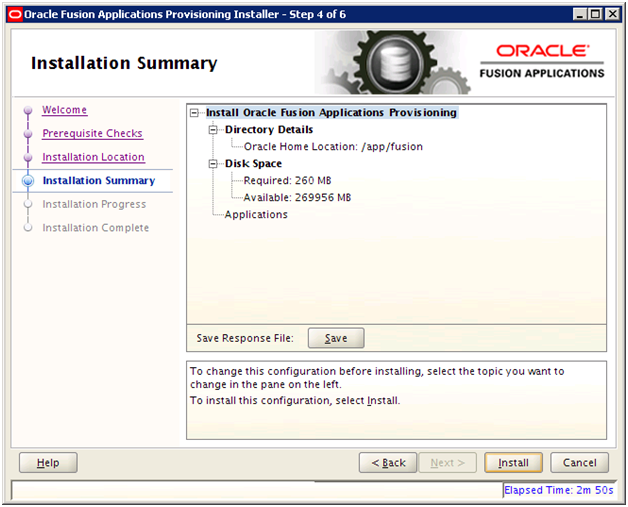Click the Save Response File label

click(x=245, y=338)
